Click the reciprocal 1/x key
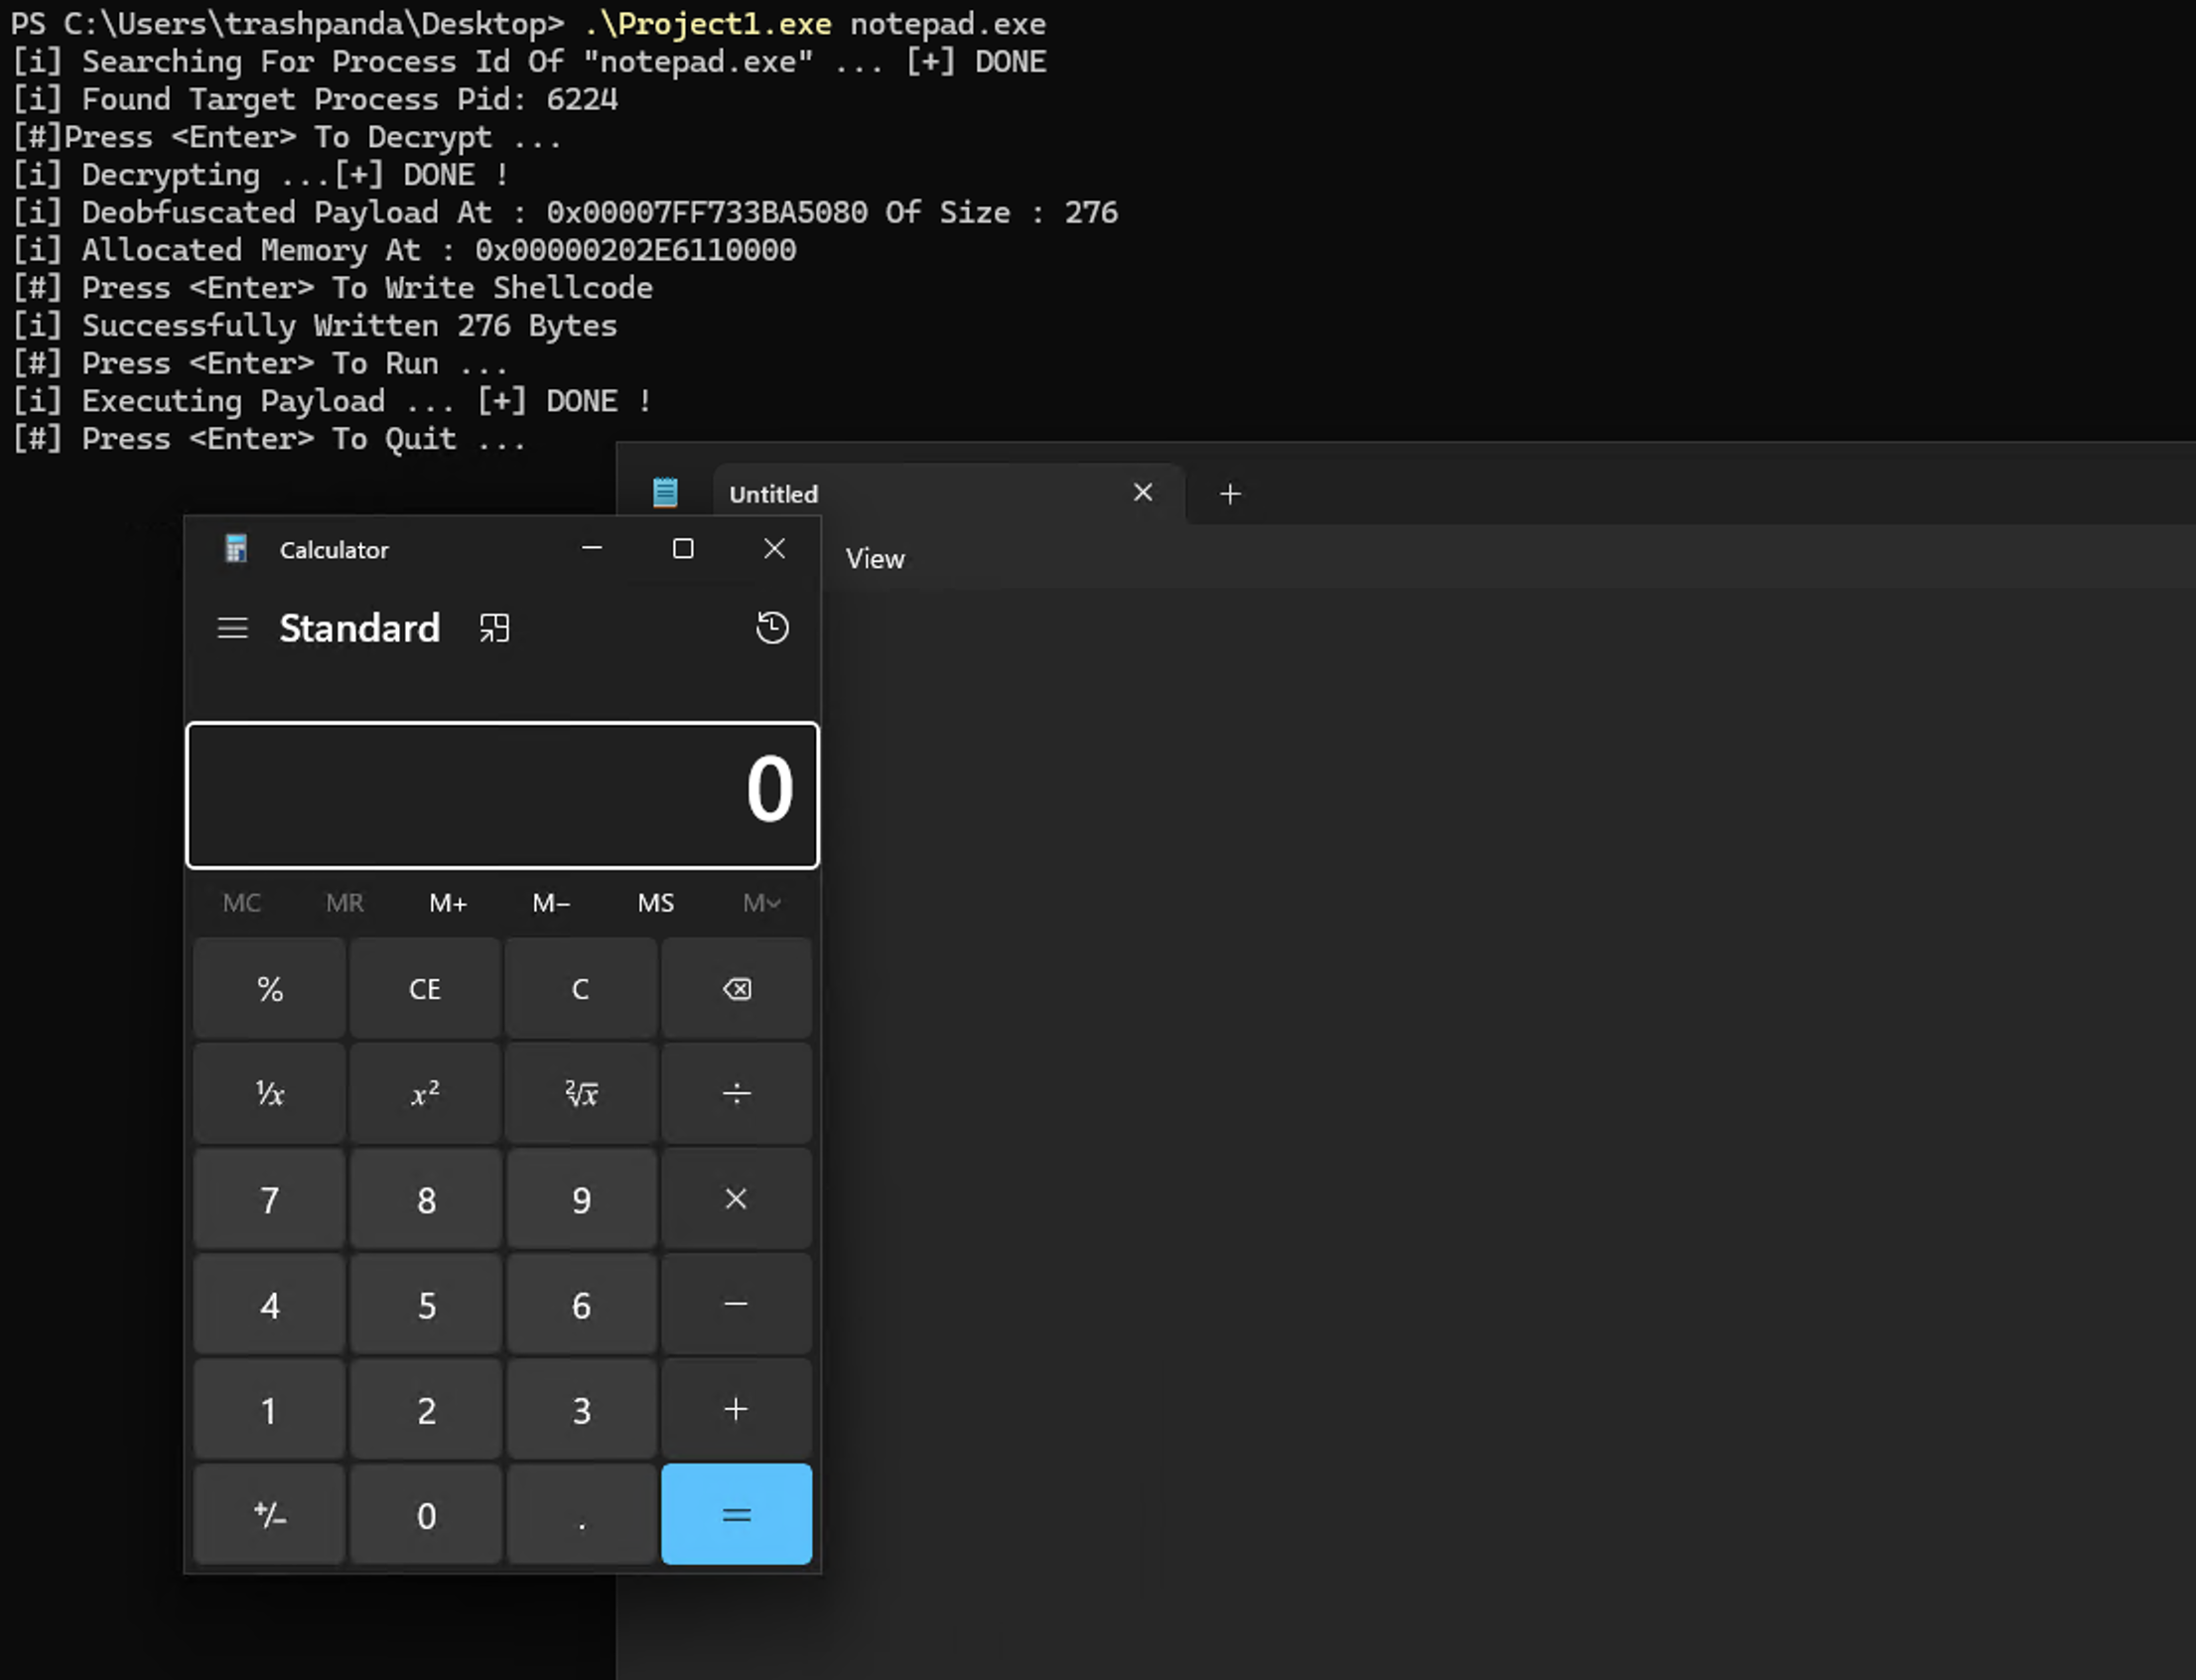The image size is (2196, 1680). click(270, 1094)
